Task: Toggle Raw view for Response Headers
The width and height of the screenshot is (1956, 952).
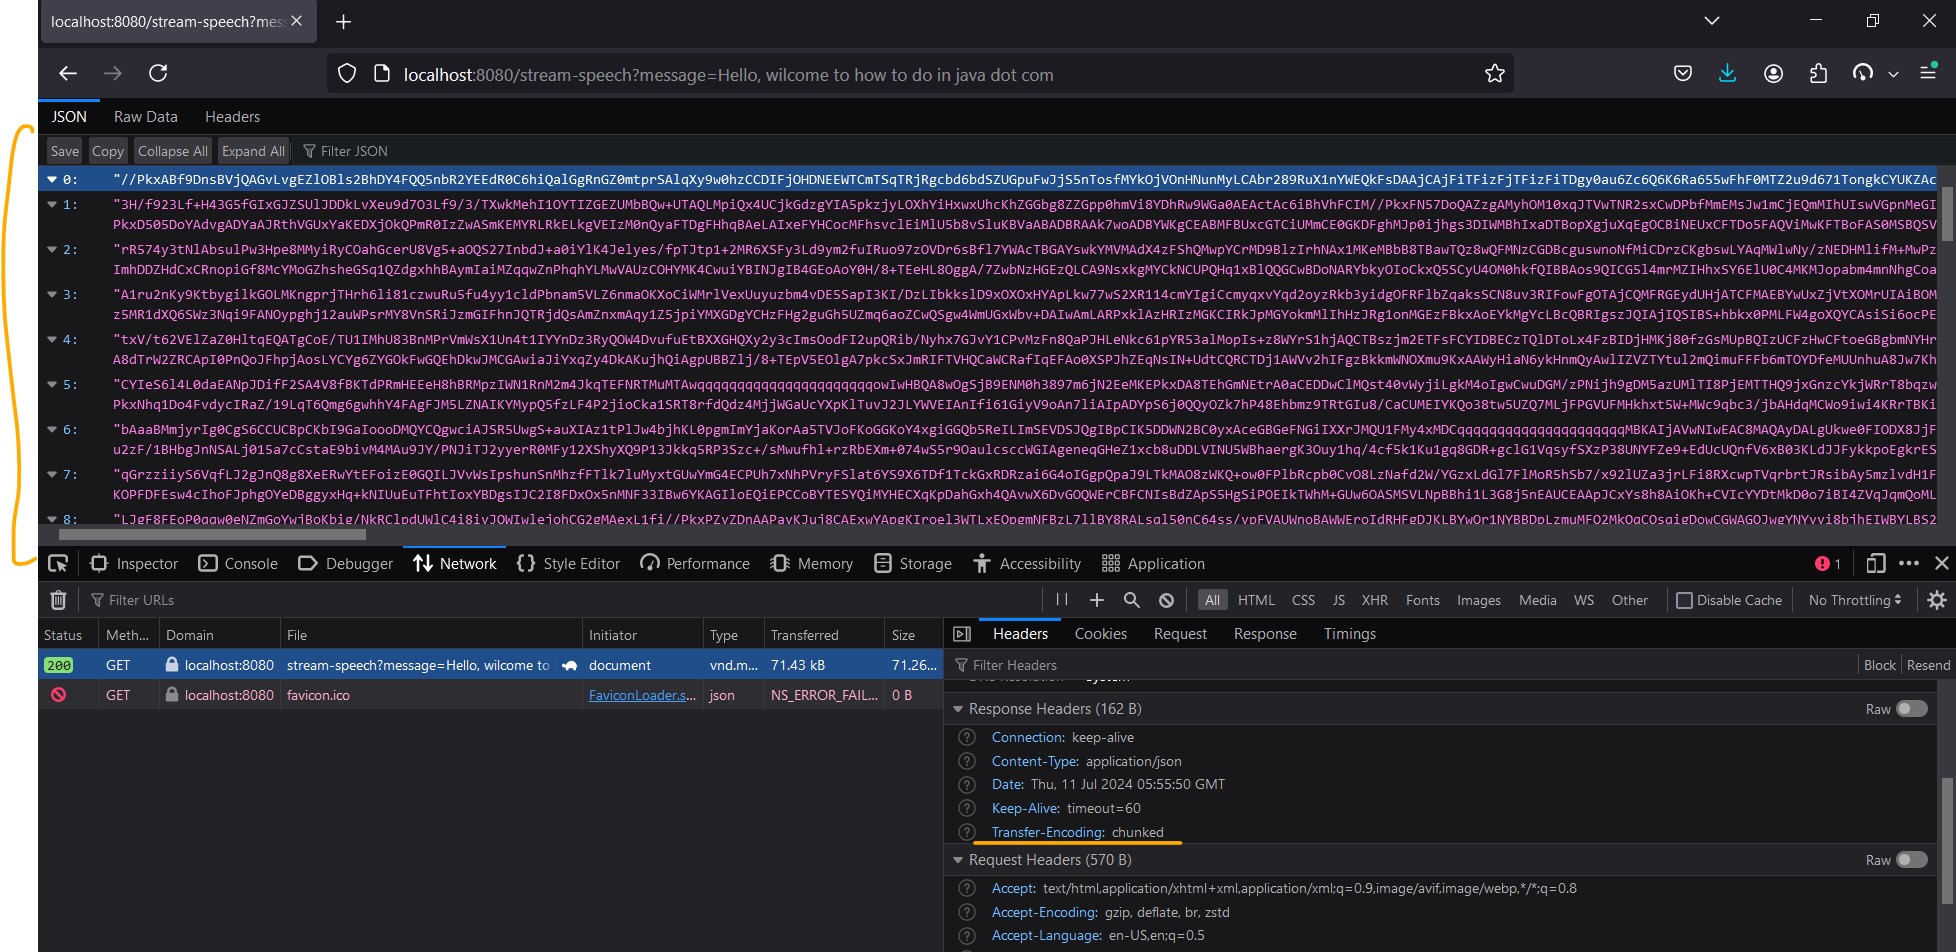Action: (x=1908, y=708)
